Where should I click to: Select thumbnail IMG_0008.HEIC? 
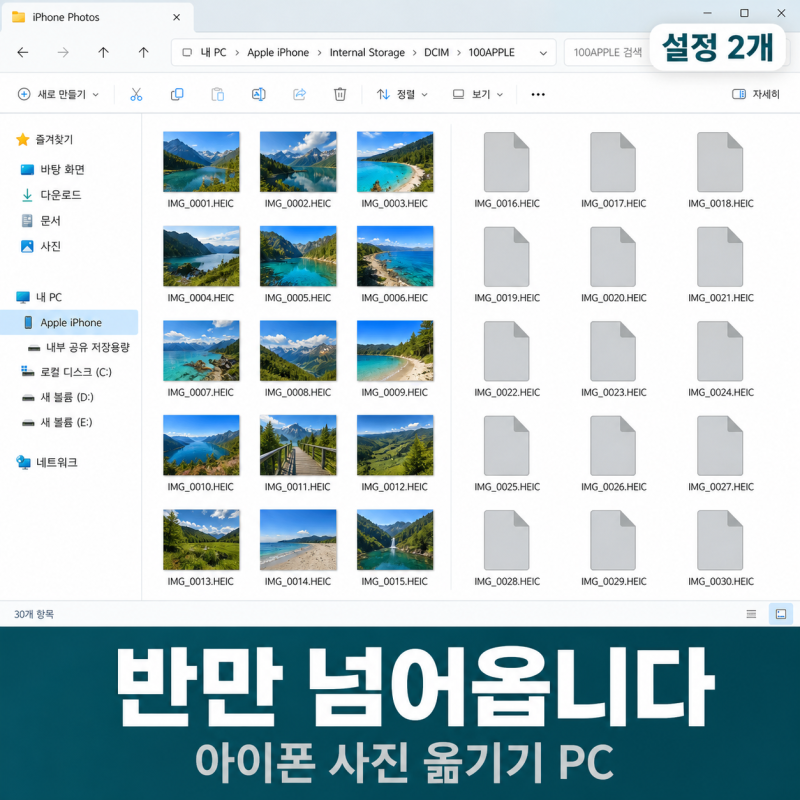(x=298, y=351)
